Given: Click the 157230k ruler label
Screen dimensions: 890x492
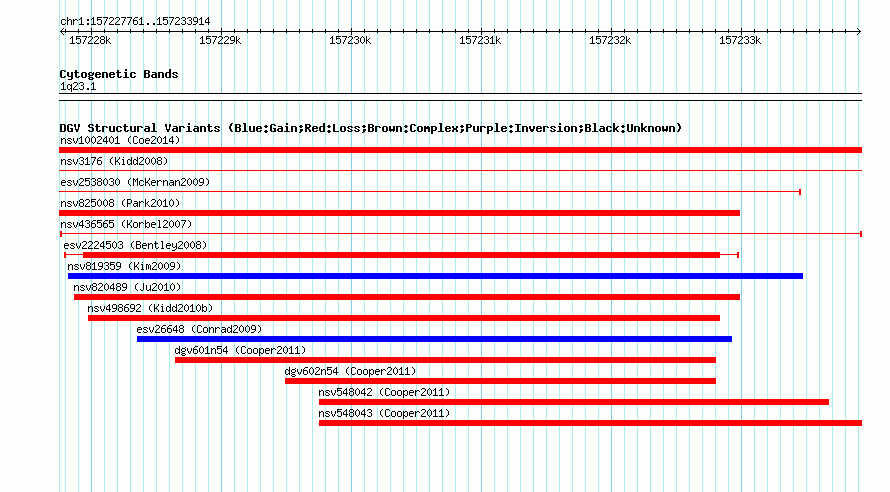Looking at the screenshot, I should [x=350, y=40].
